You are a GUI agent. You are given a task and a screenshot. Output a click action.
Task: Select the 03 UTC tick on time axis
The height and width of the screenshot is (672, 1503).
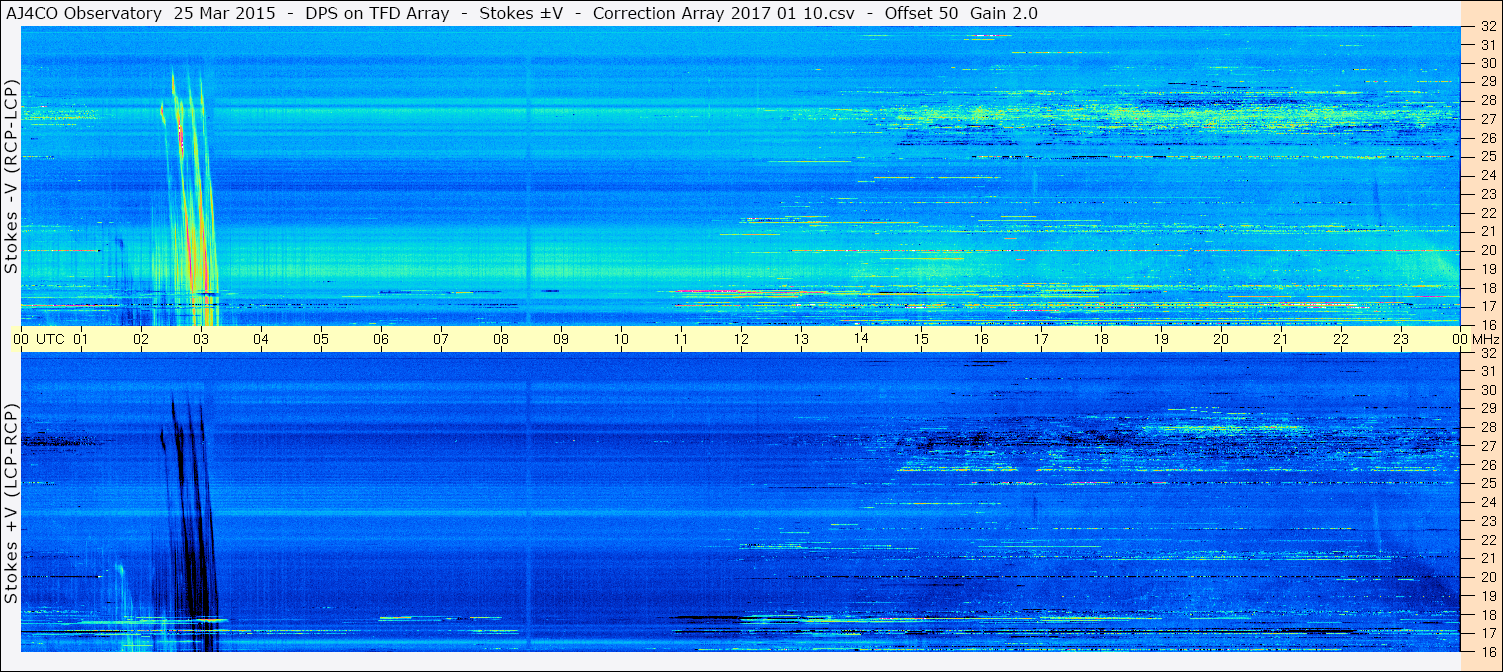pyautogui.click(x=201, y=339)
